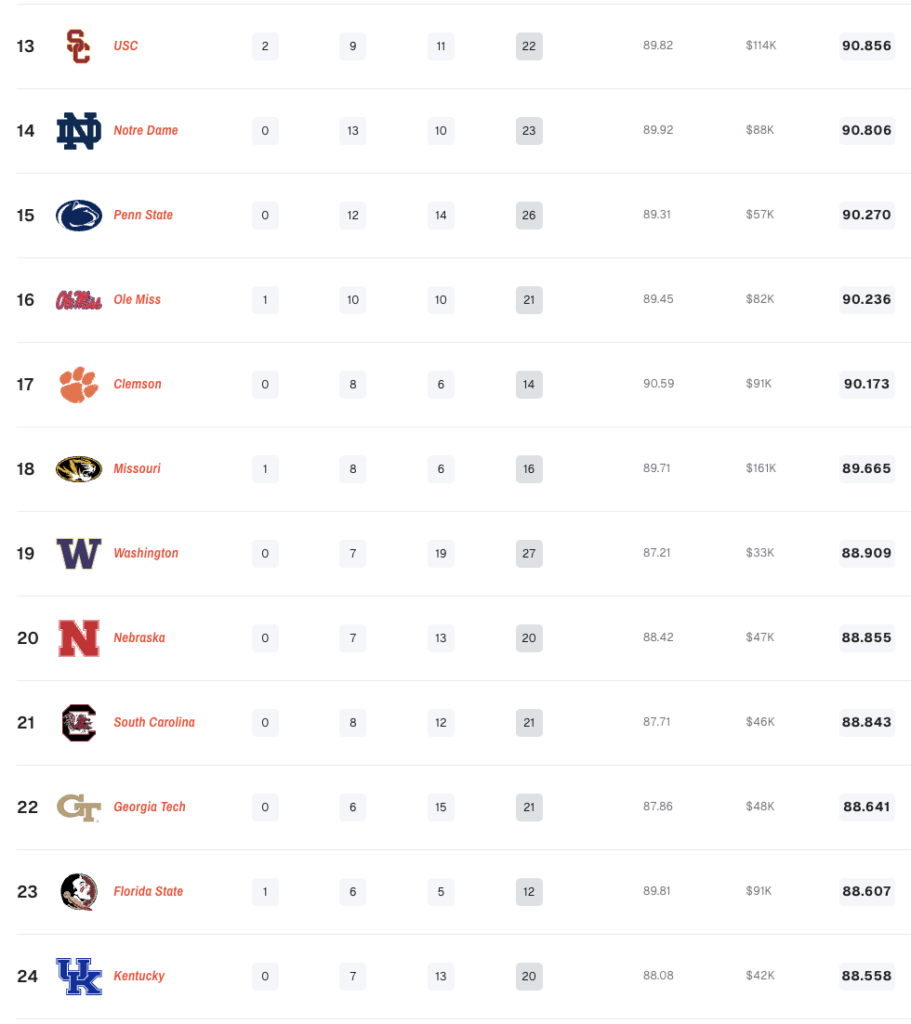Select the Georgia Tech GT logo
The image size is (911, 1024).
[x=78, y=807]
